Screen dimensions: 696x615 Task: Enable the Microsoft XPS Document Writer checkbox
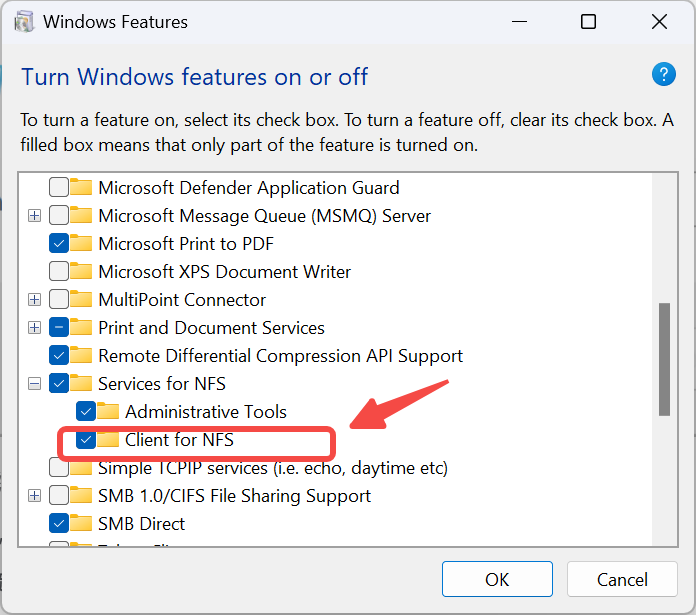[59, 271]
